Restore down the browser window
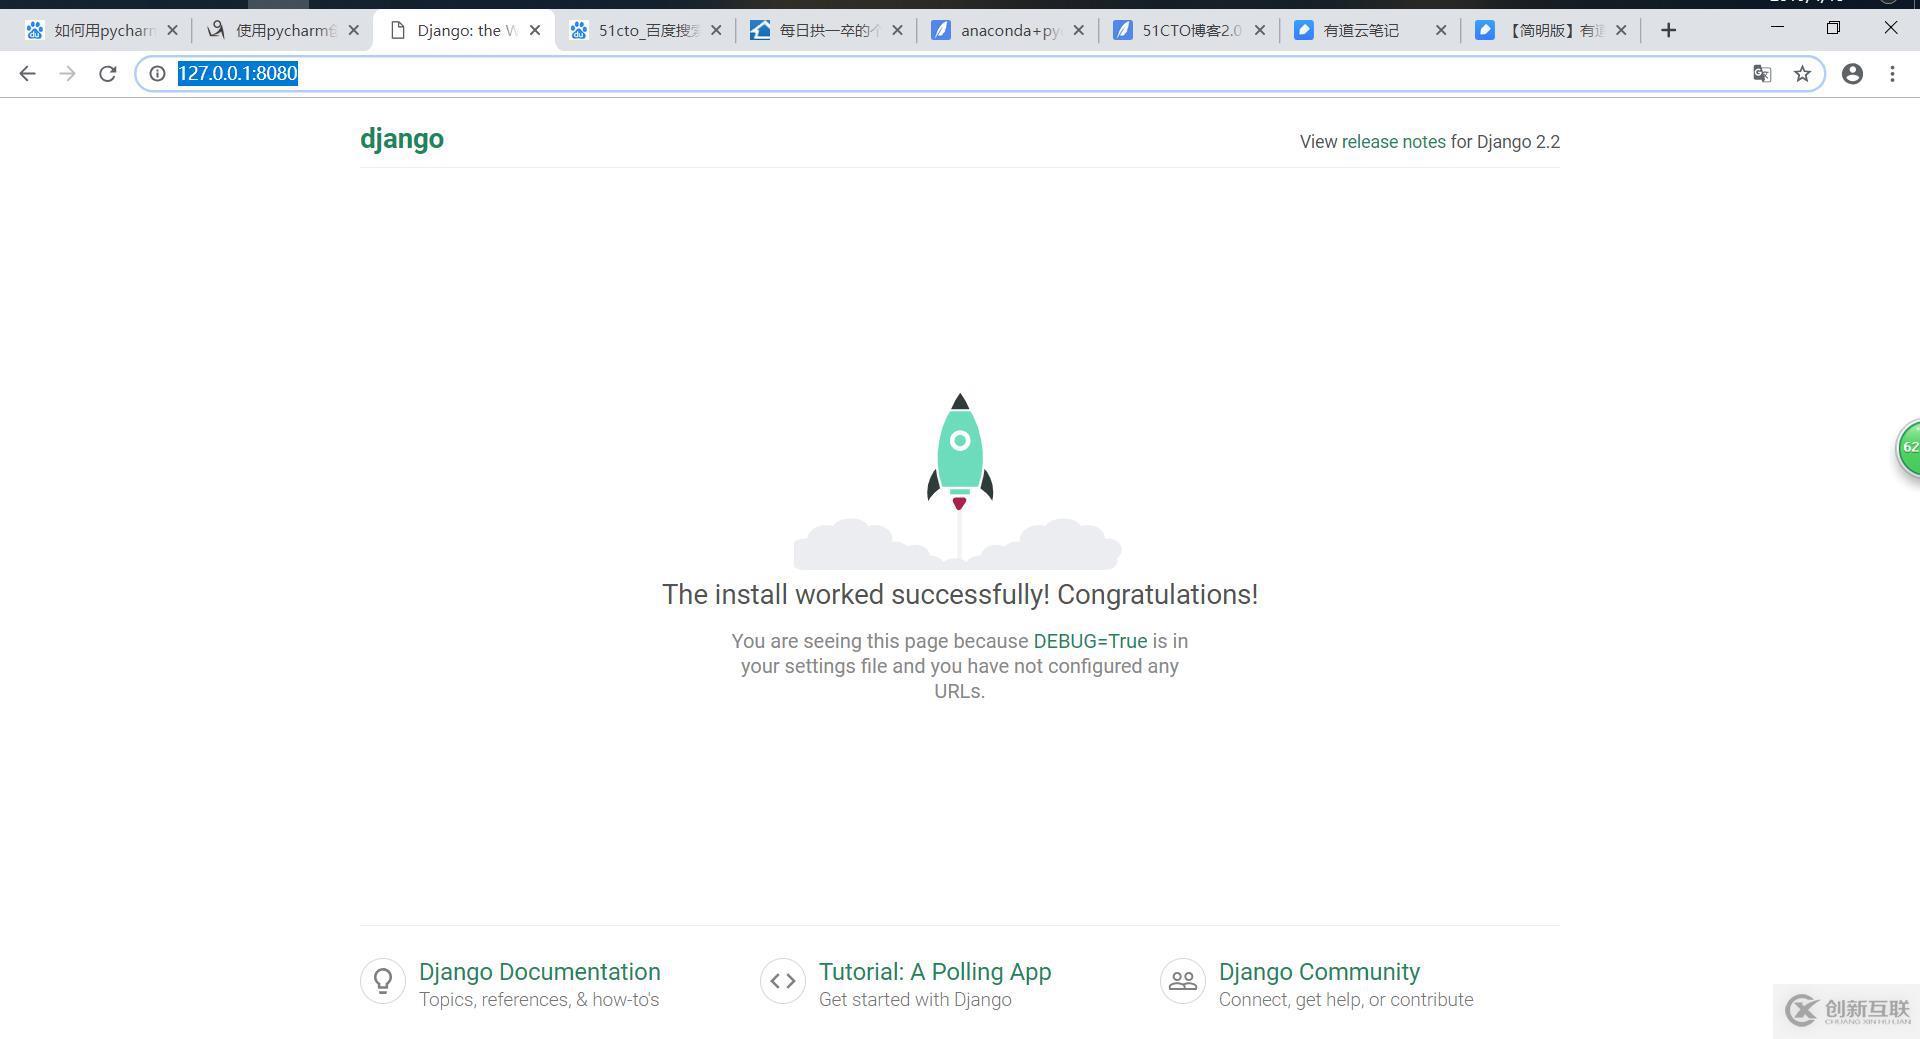The height and width of the screenshot is (1039, 1920). click(1833, 27)
